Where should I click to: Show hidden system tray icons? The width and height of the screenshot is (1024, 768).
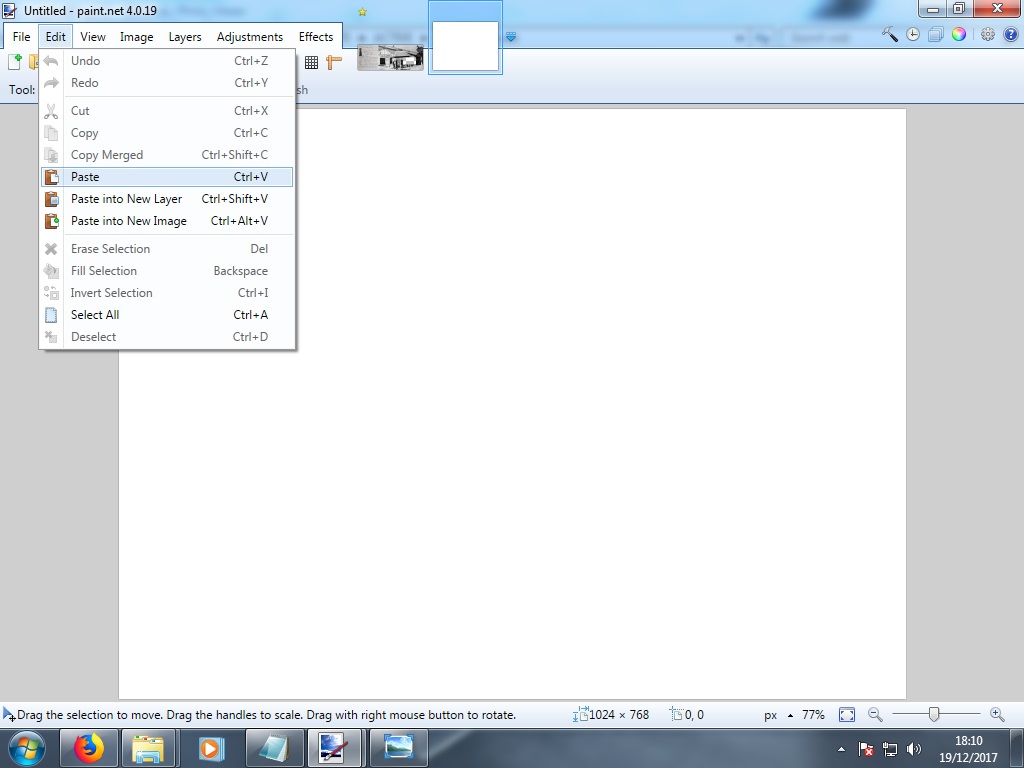click(x=839, y=749)
